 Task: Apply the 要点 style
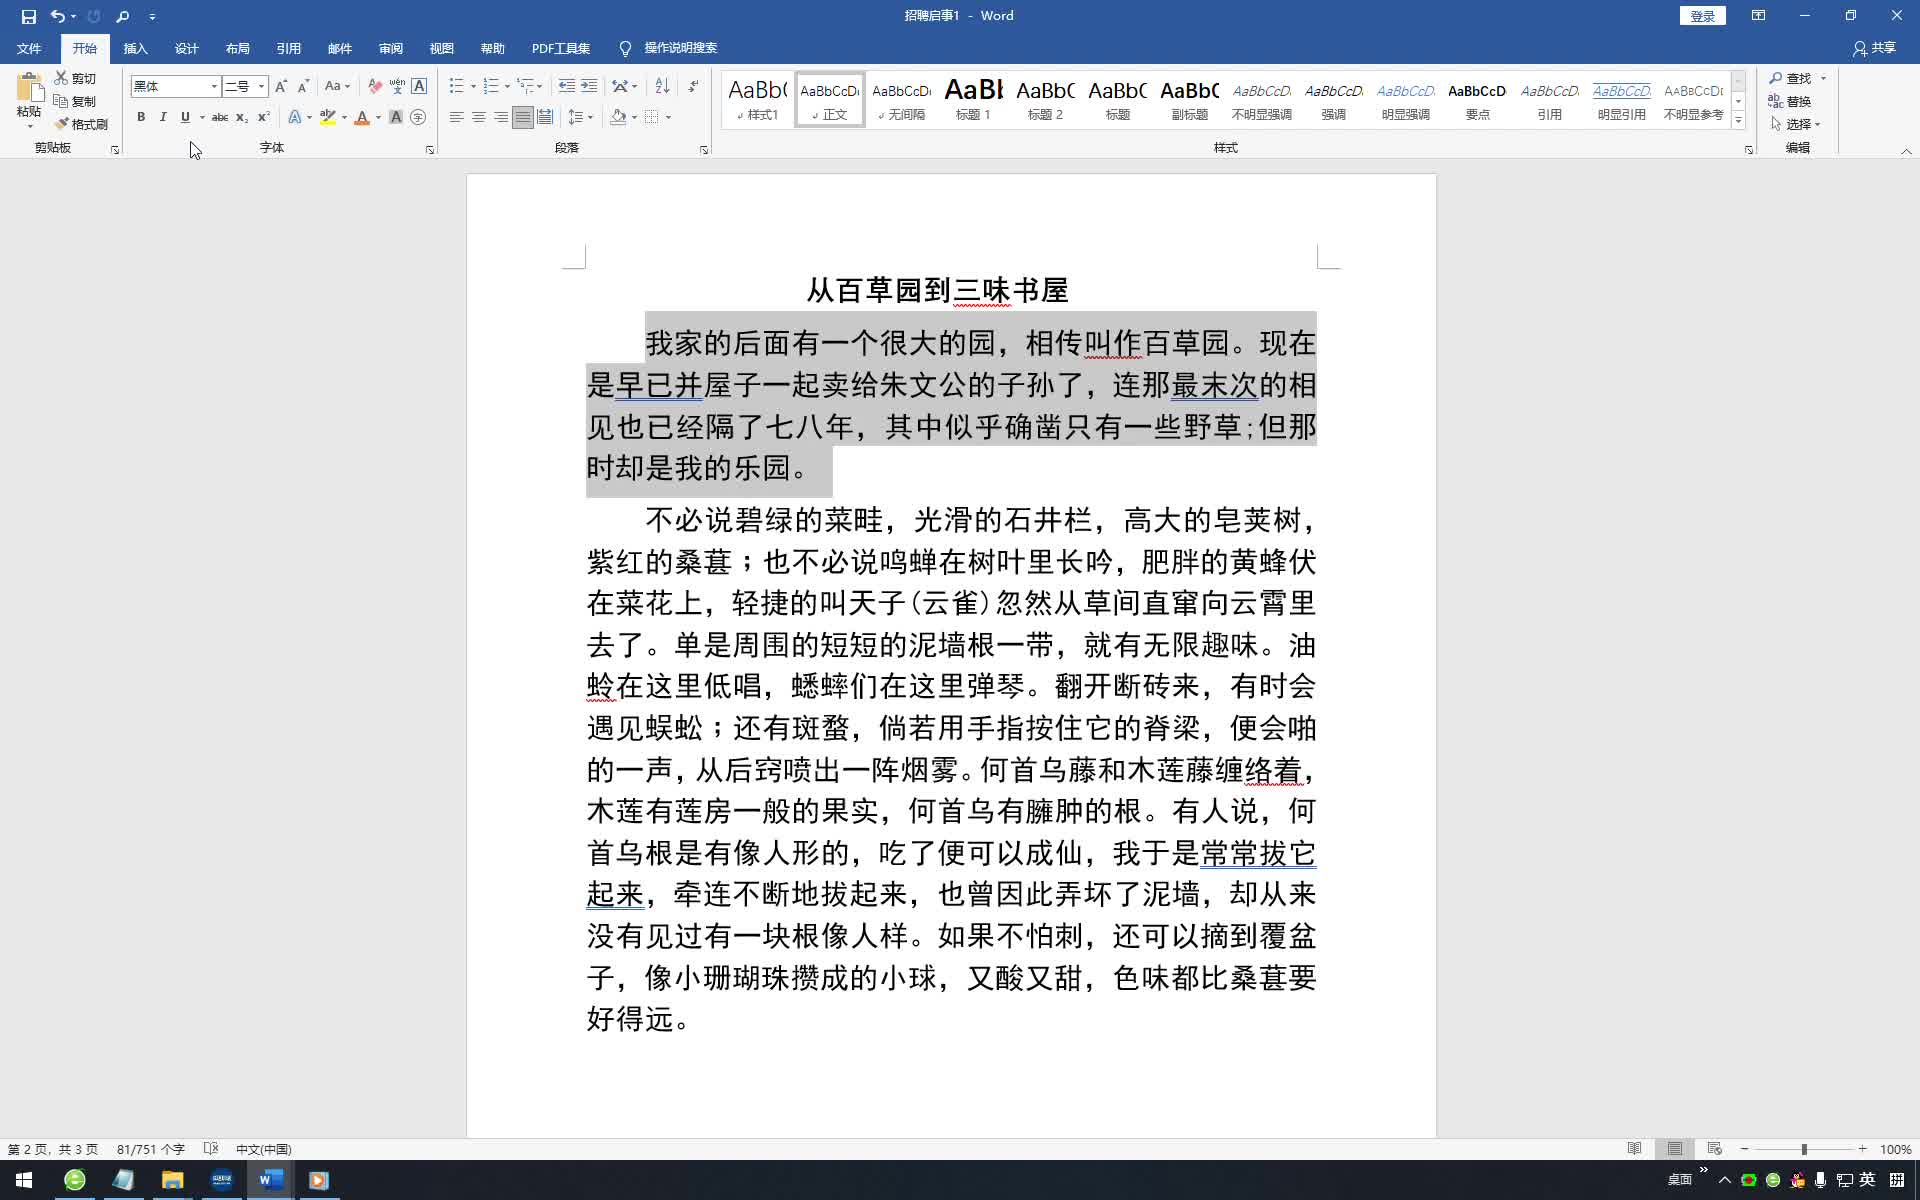pos(1477,99)
